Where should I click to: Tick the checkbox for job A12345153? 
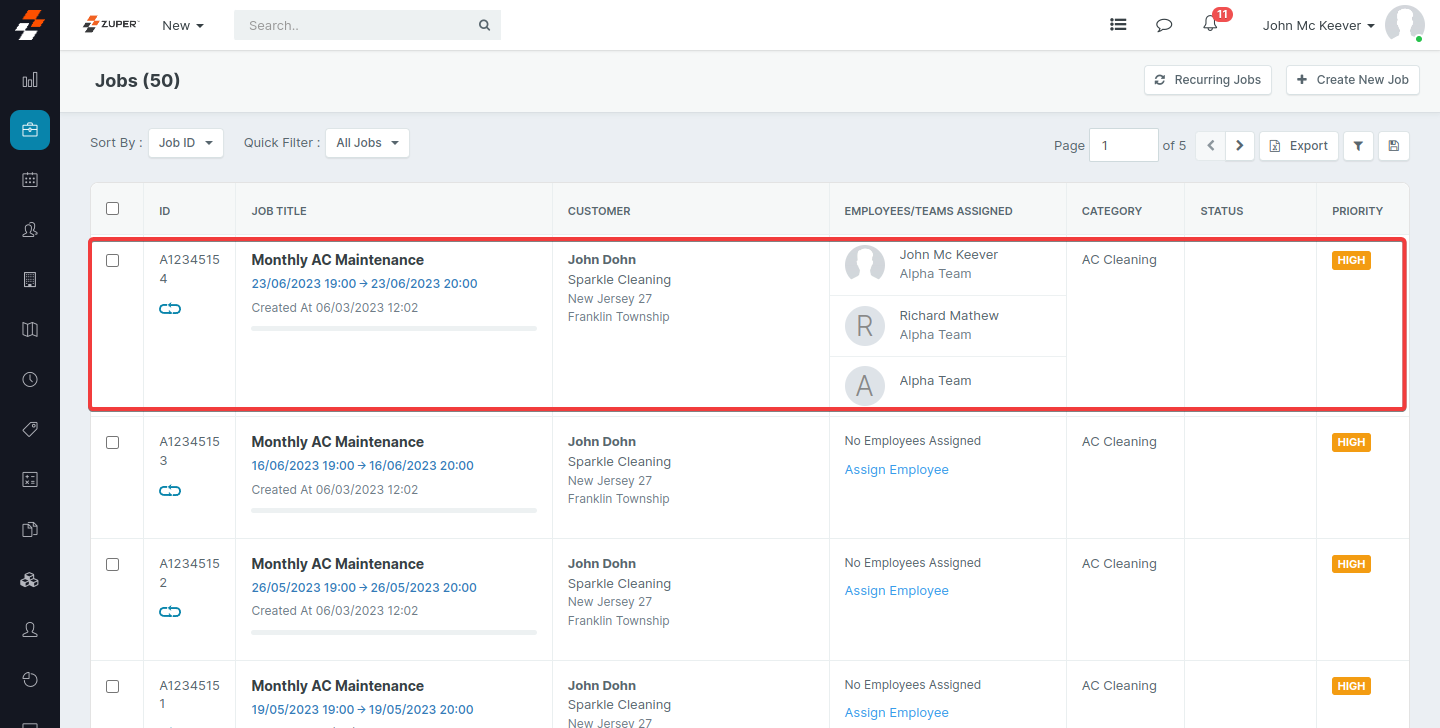click(113, 442)
